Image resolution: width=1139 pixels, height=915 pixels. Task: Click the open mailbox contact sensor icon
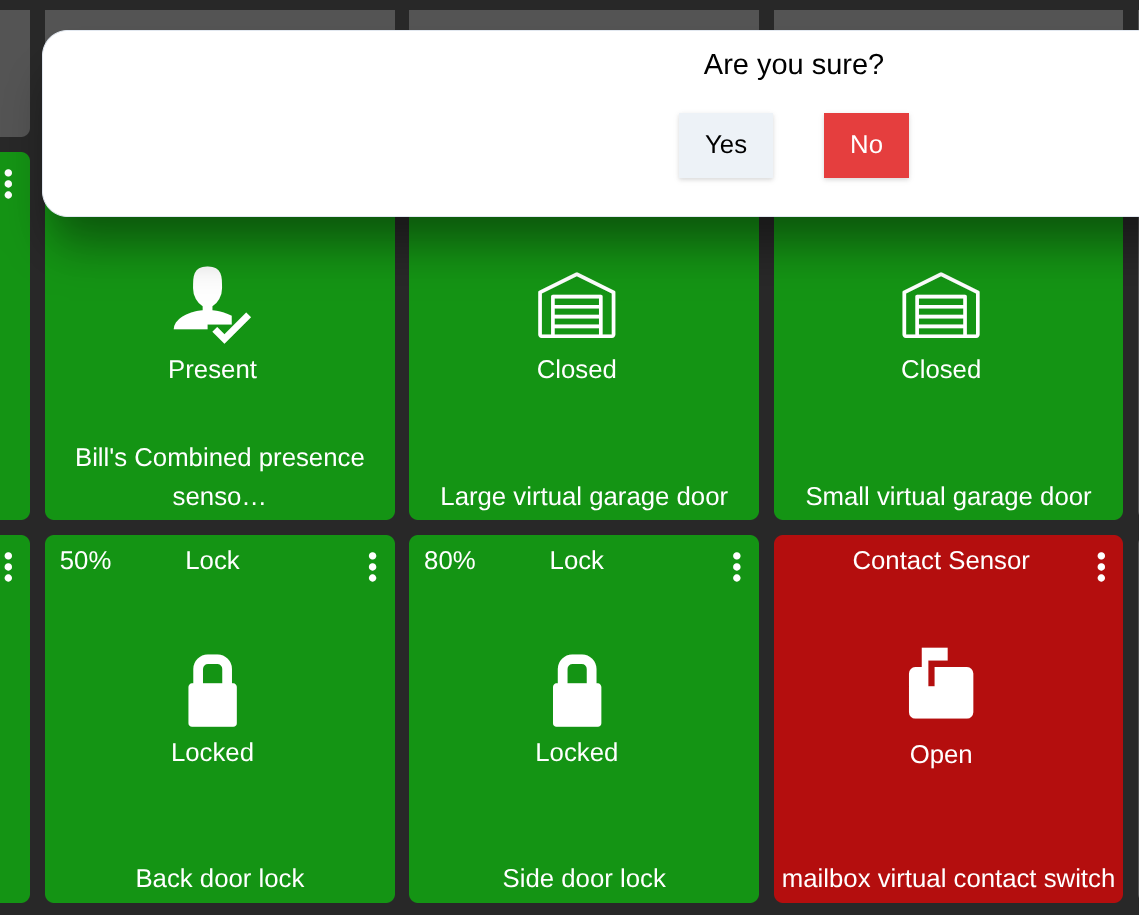pos(940,683)
